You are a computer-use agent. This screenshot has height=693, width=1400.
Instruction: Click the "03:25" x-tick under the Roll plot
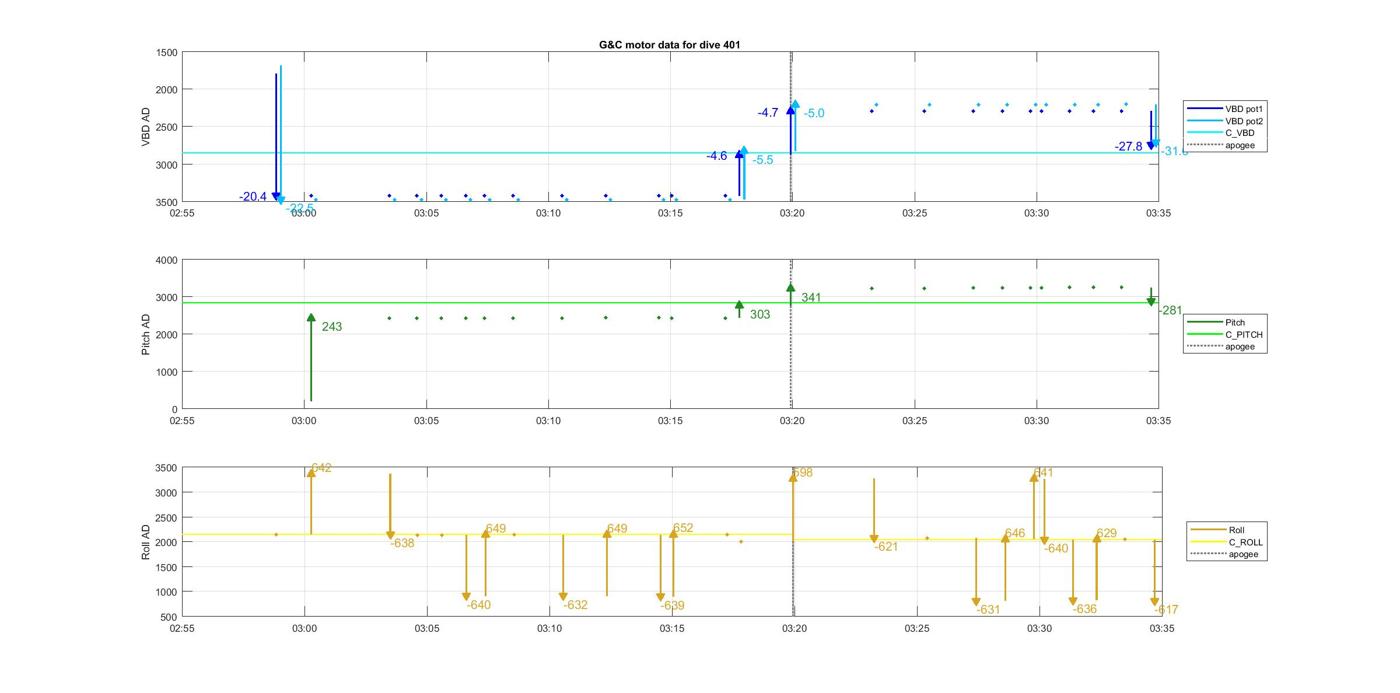(917, 629)
